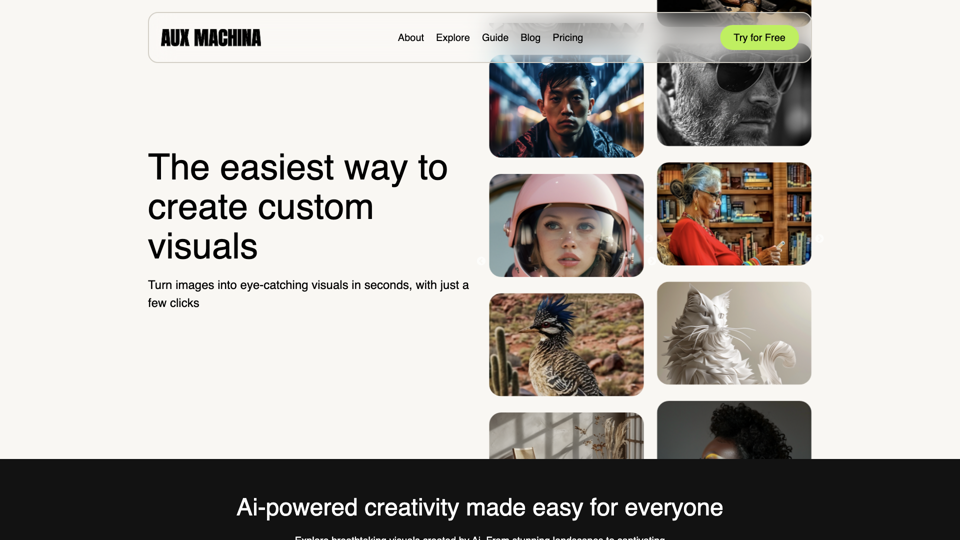Click next arrow right of library woman image

click(820, 239)
